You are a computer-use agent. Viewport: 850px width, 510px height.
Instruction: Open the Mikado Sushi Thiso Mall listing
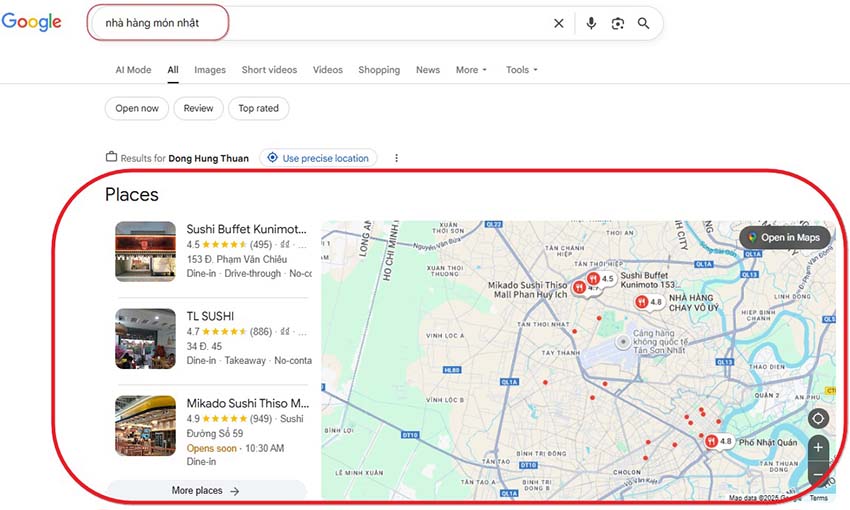248,403
